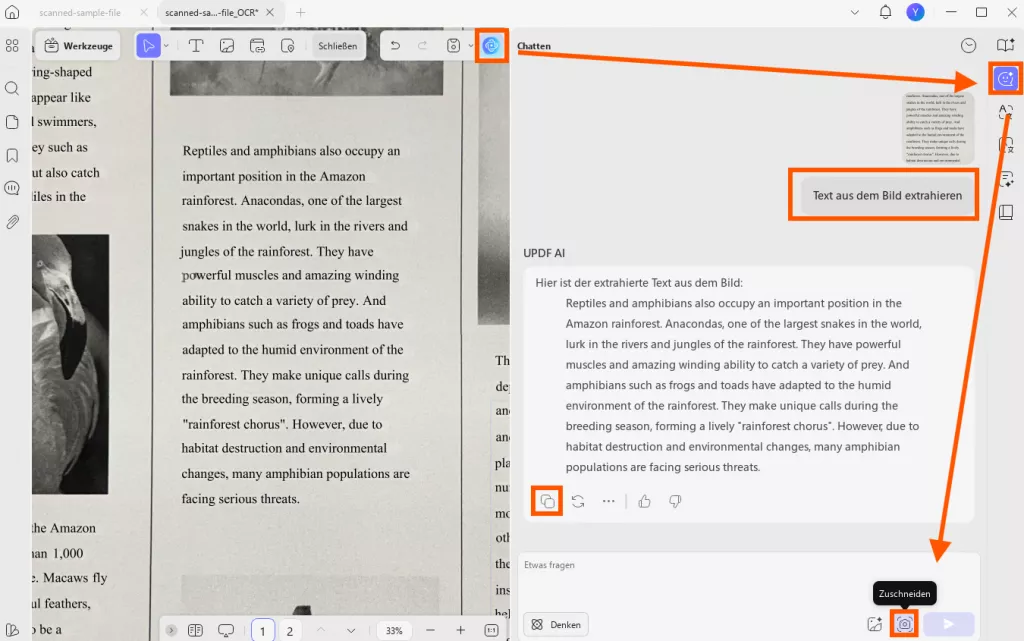Like the response with thumbs up
1024x641 pixels.
(645, 501)
